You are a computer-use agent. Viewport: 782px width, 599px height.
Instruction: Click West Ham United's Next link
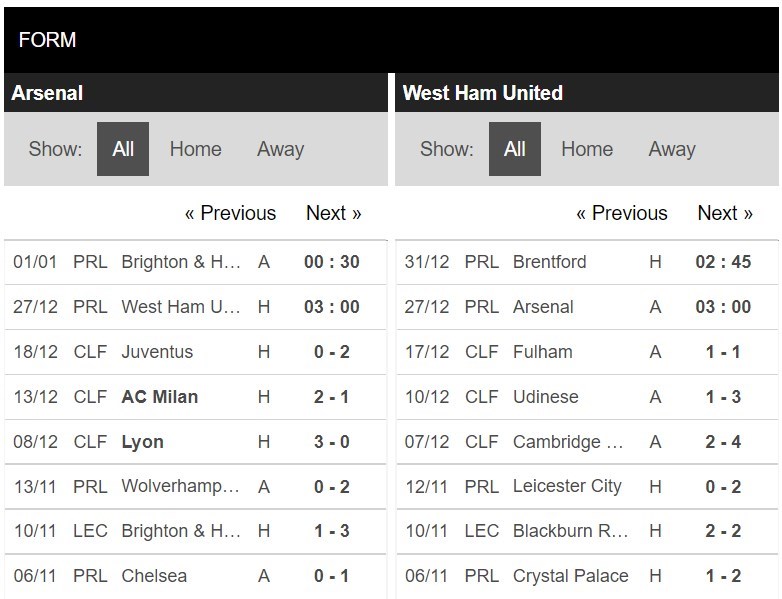[725, 213]
